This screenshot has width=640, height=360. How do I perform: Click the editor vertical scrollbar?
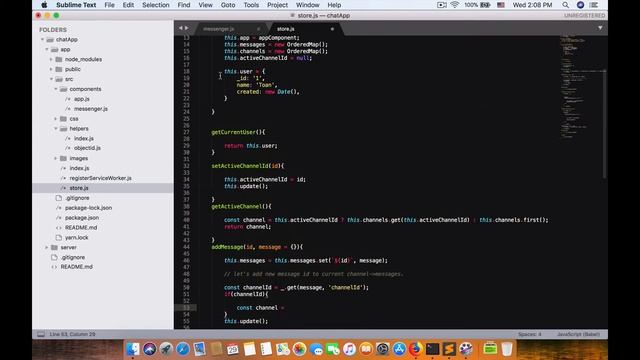604,124
